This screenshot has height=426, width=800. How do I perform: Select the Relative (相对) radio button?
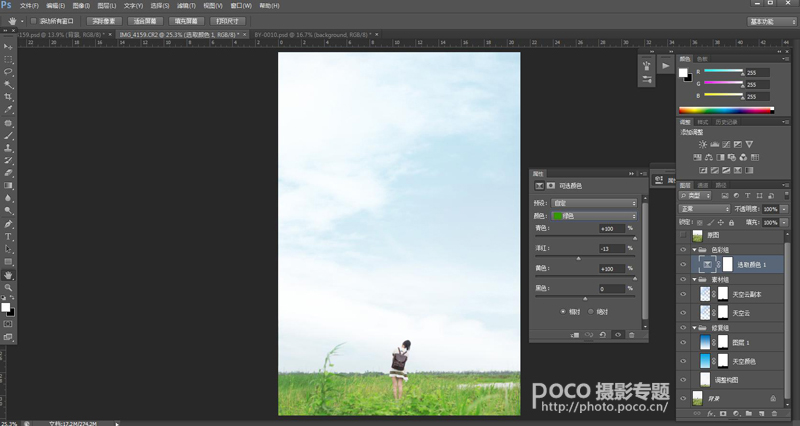click(x=563, y=312)
